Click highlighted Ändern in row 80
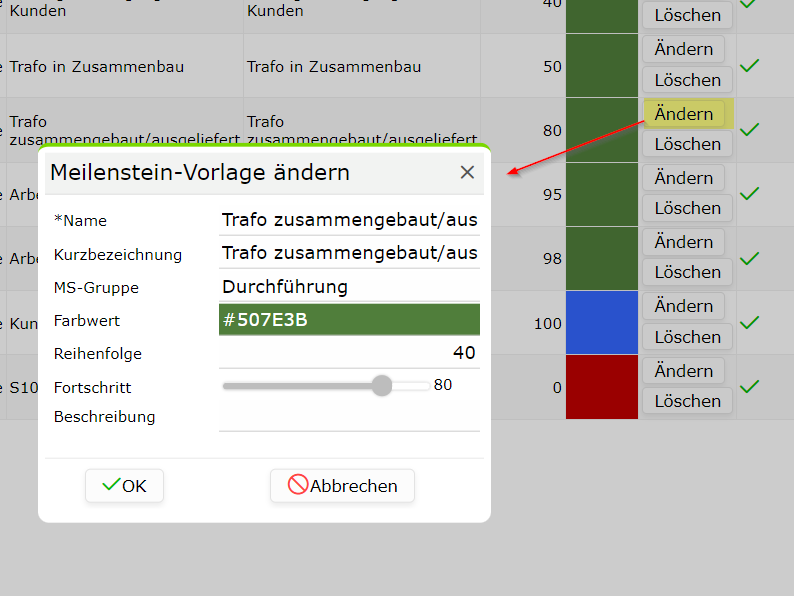794x596 pixels. (x=683, y=113)
